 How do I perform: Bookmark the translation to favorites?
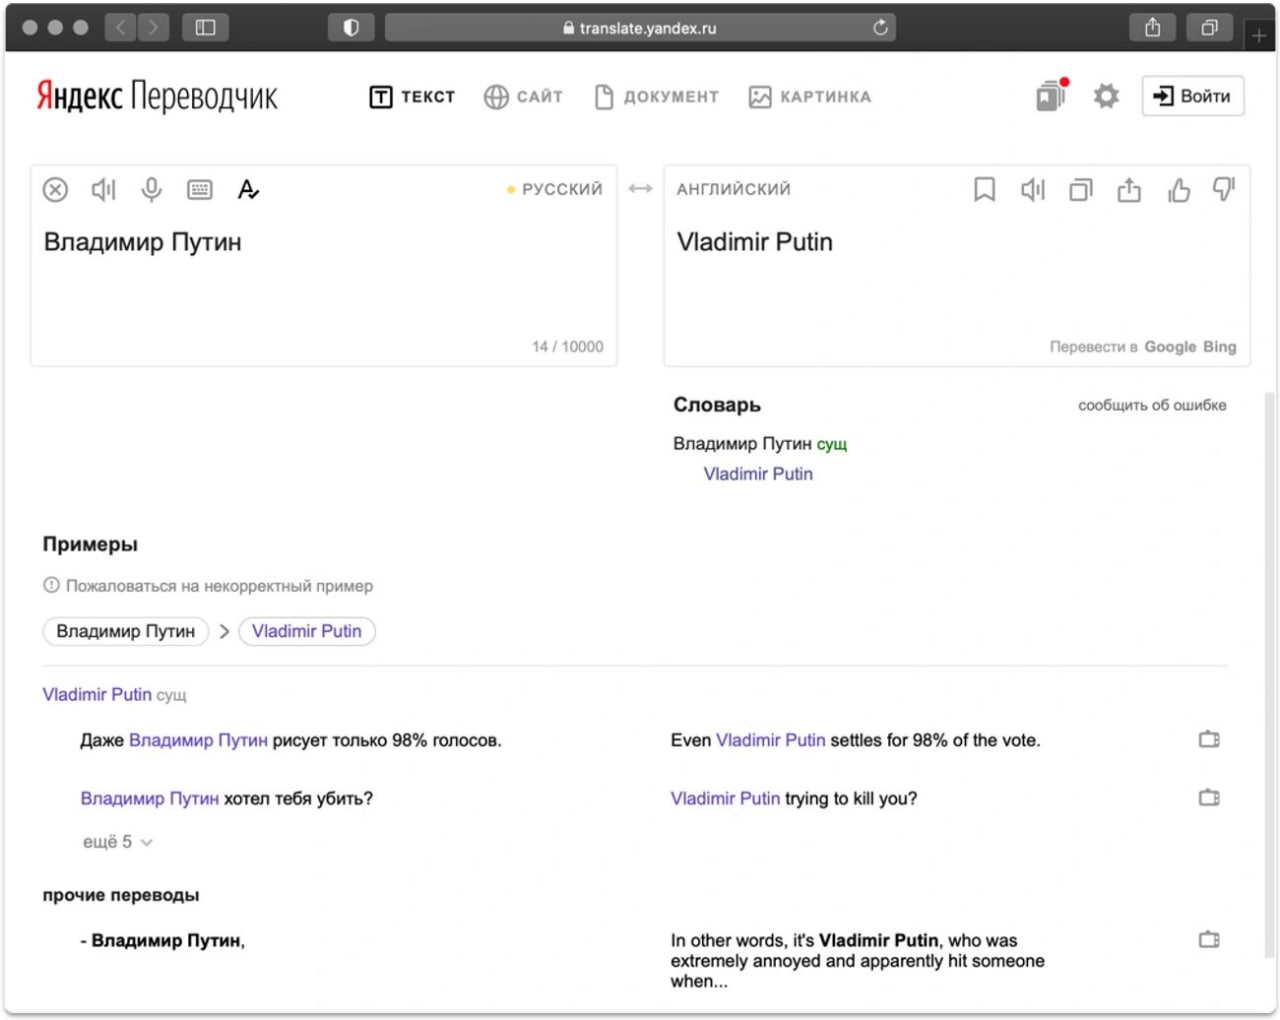pyautogui.click(x=984, y=189)
